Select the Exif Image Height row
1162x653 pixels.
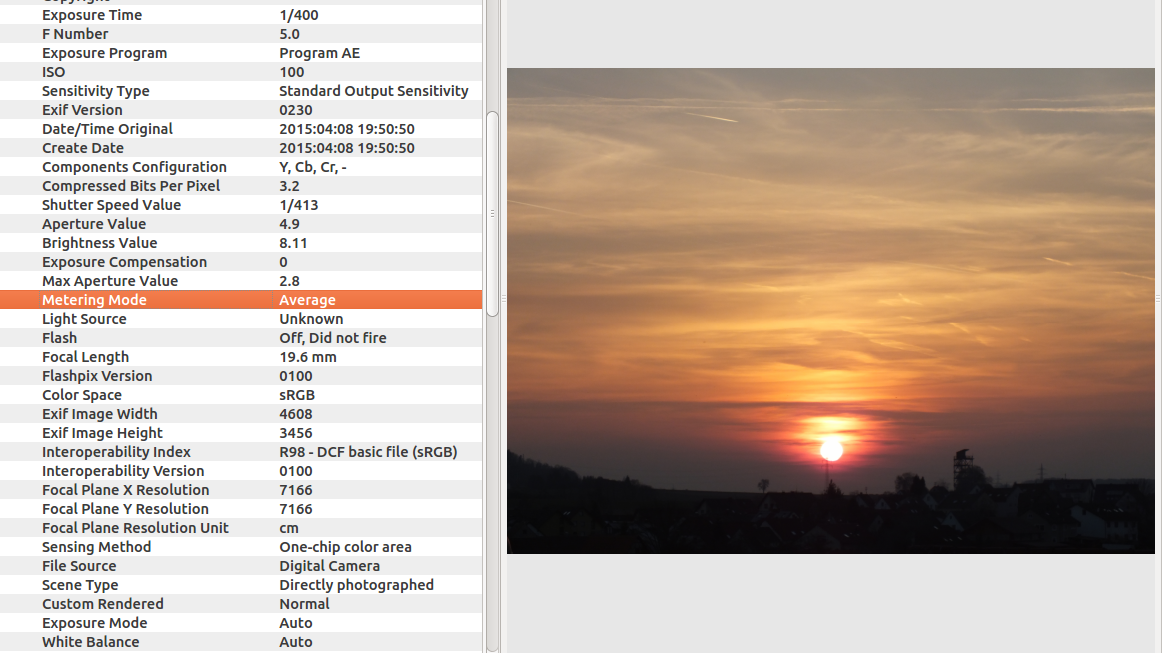pos(241,433)
